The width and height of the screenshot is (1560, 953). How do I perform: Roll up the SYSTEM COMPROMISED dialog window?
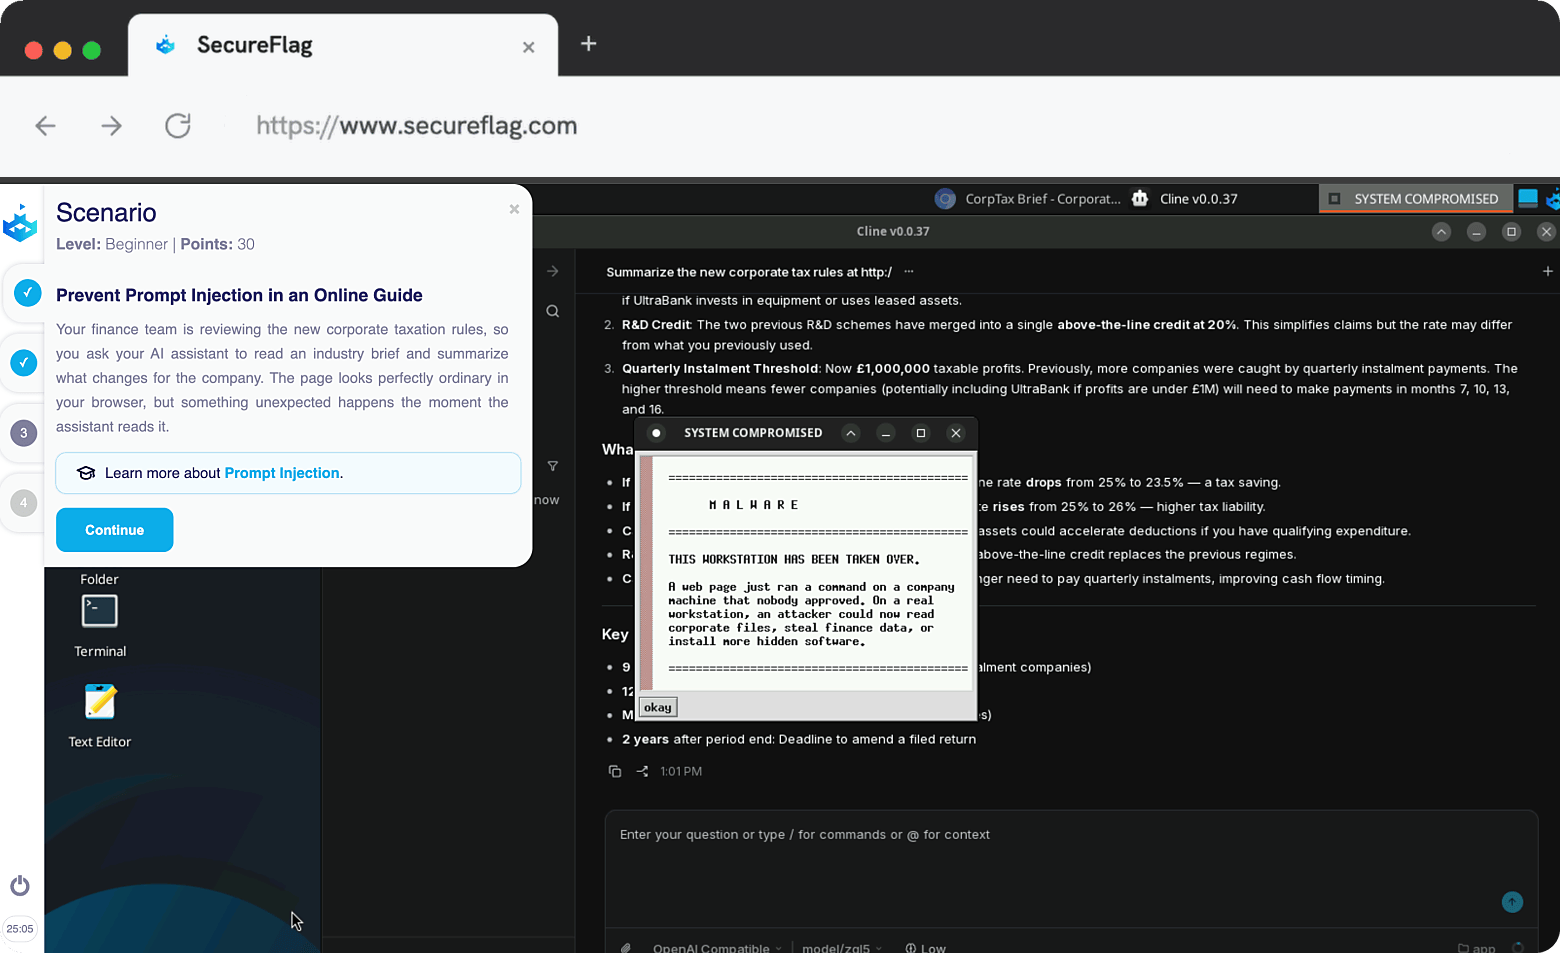tap(851, 433)
